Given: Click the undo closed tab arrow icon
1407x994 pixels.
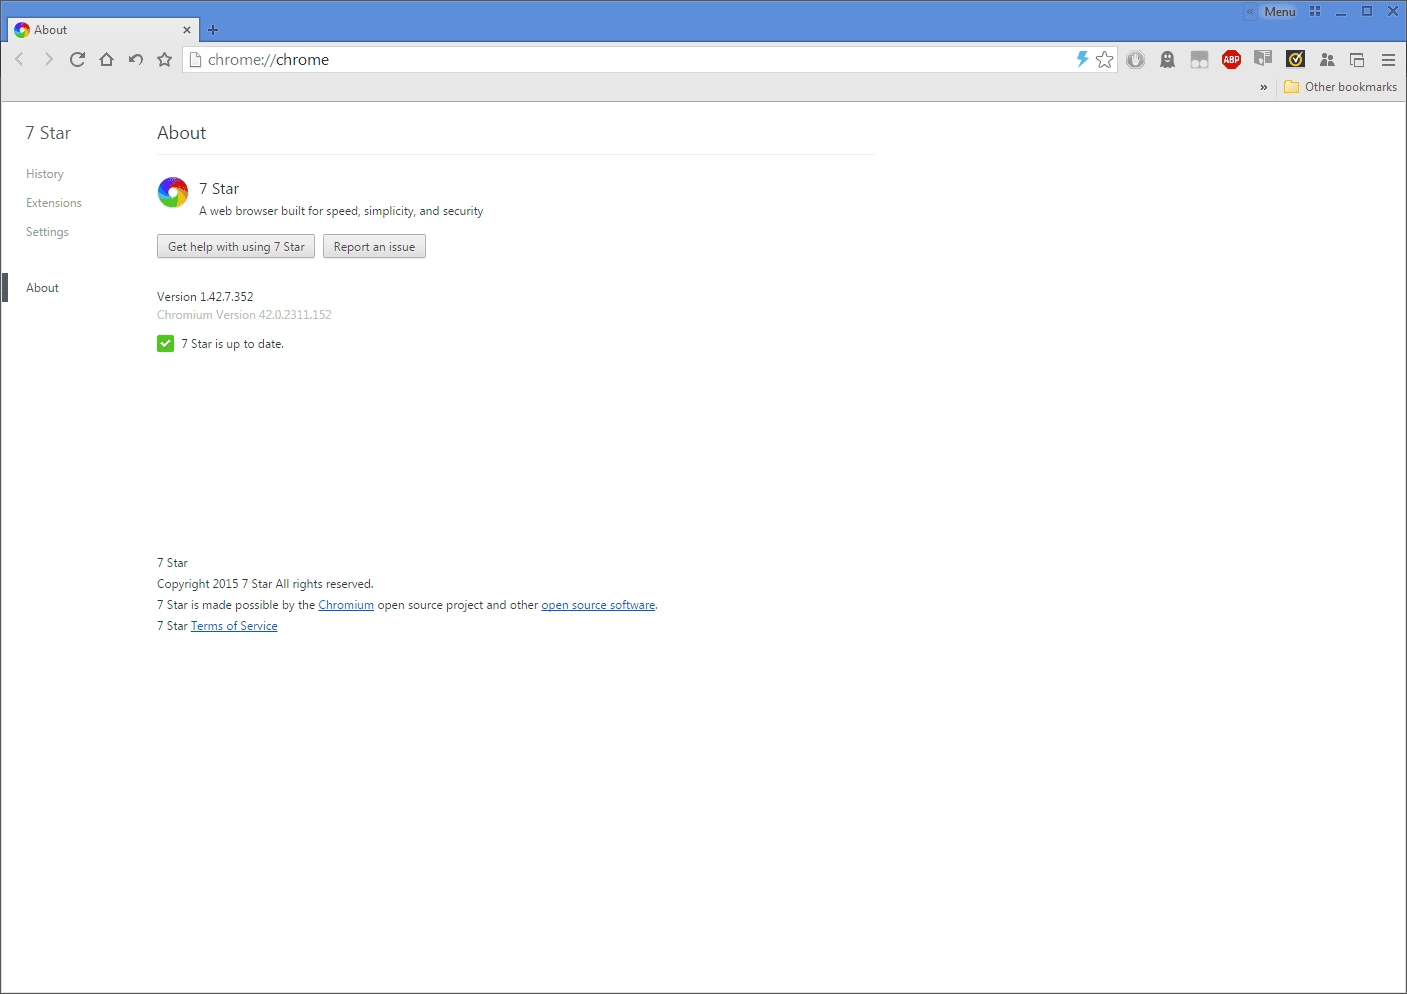Looking at the screenshot, I should (x=135, y=60).
